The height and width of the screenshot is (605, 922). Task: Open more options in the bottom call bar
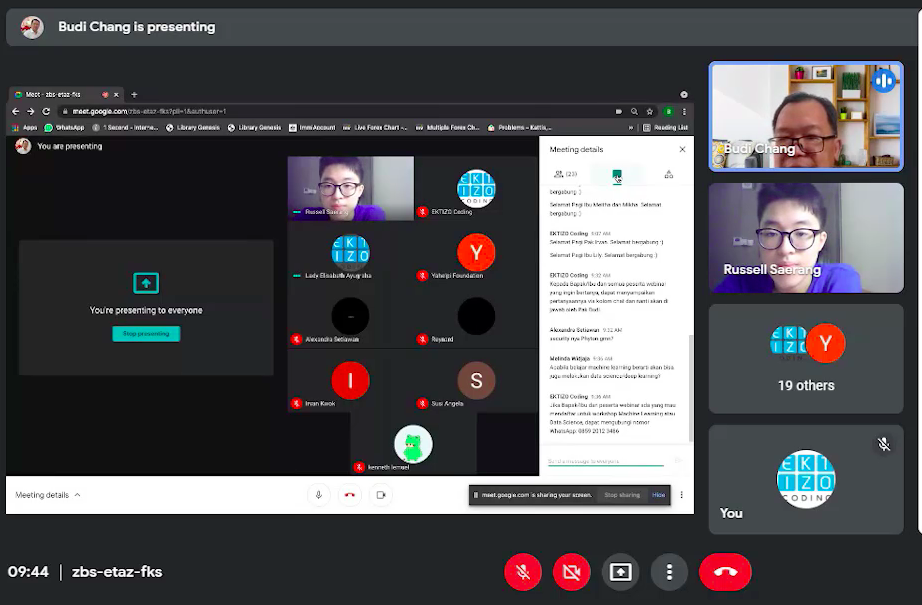[669, 571]
